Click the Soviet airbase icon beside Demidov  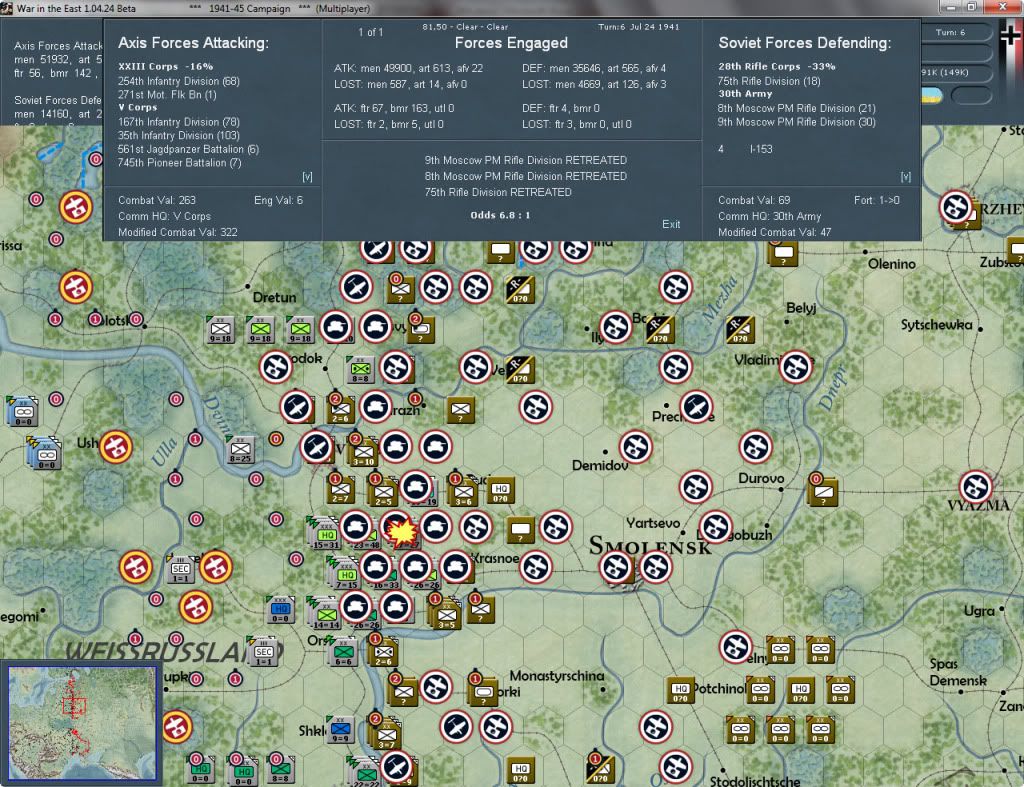(x=635, y=447)
